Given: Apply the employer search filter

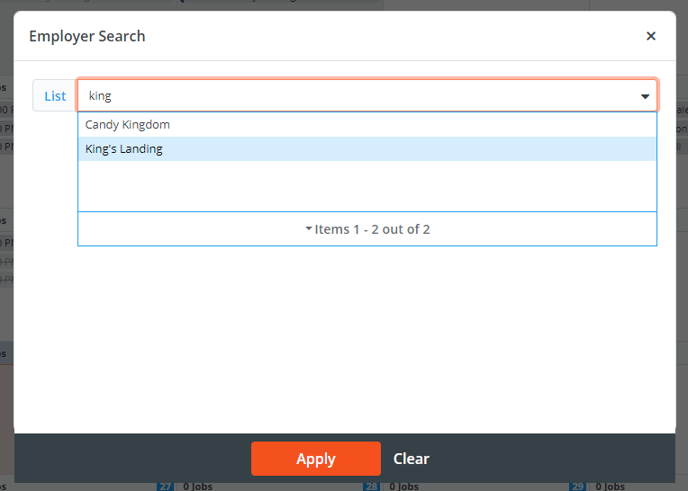Looking at the screenshot, I should (316, 459).
